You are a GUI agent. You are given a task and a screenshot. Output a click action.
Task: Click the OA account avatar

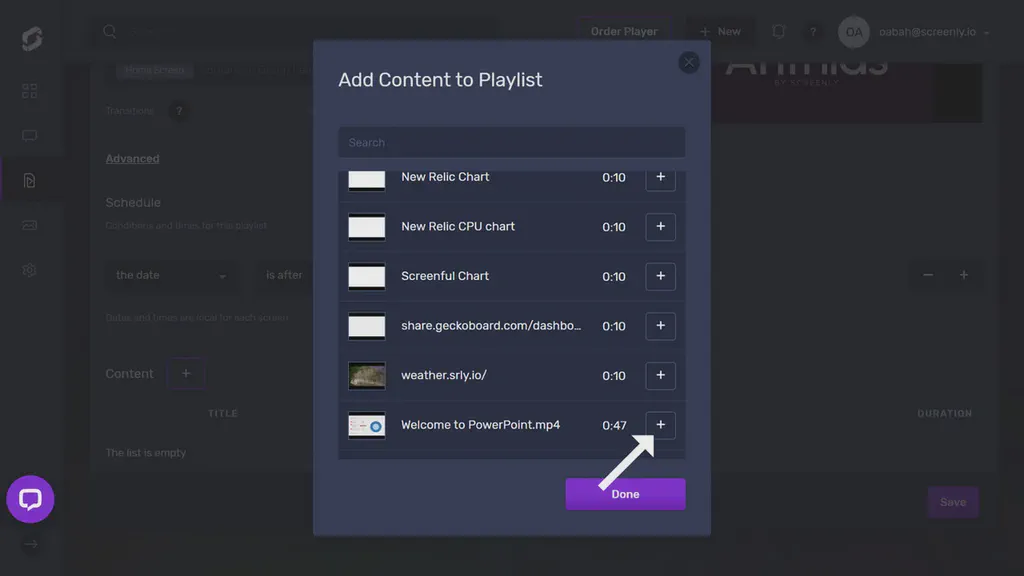[853, 31]
